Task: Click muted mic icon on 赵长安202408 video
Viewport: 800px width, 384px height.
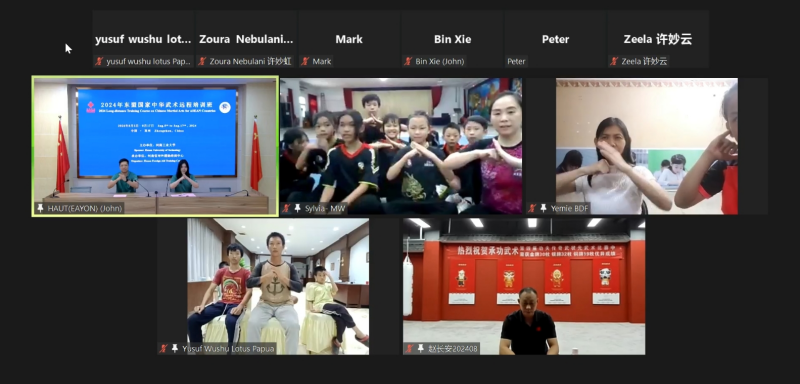Action: pos(410,349)
